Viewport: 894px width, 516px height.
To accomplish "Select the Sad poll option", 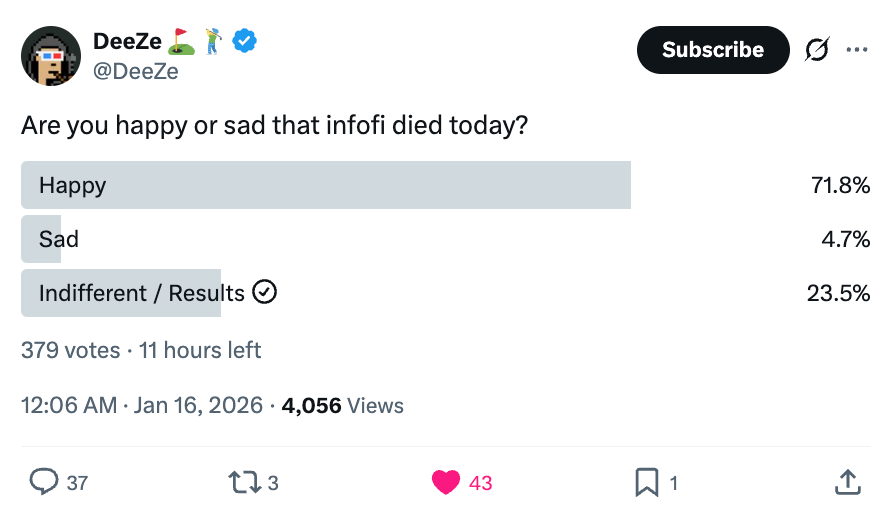I will tap(59, 239).
